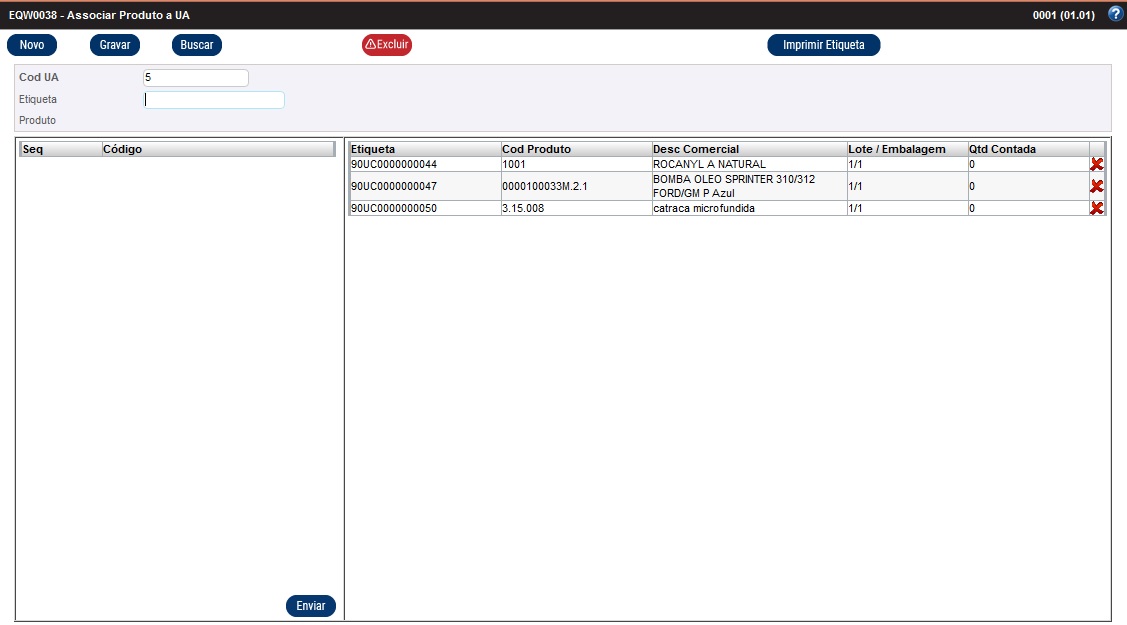
Task: Click into the Etiqueta text field
Action: pos(214,100)
